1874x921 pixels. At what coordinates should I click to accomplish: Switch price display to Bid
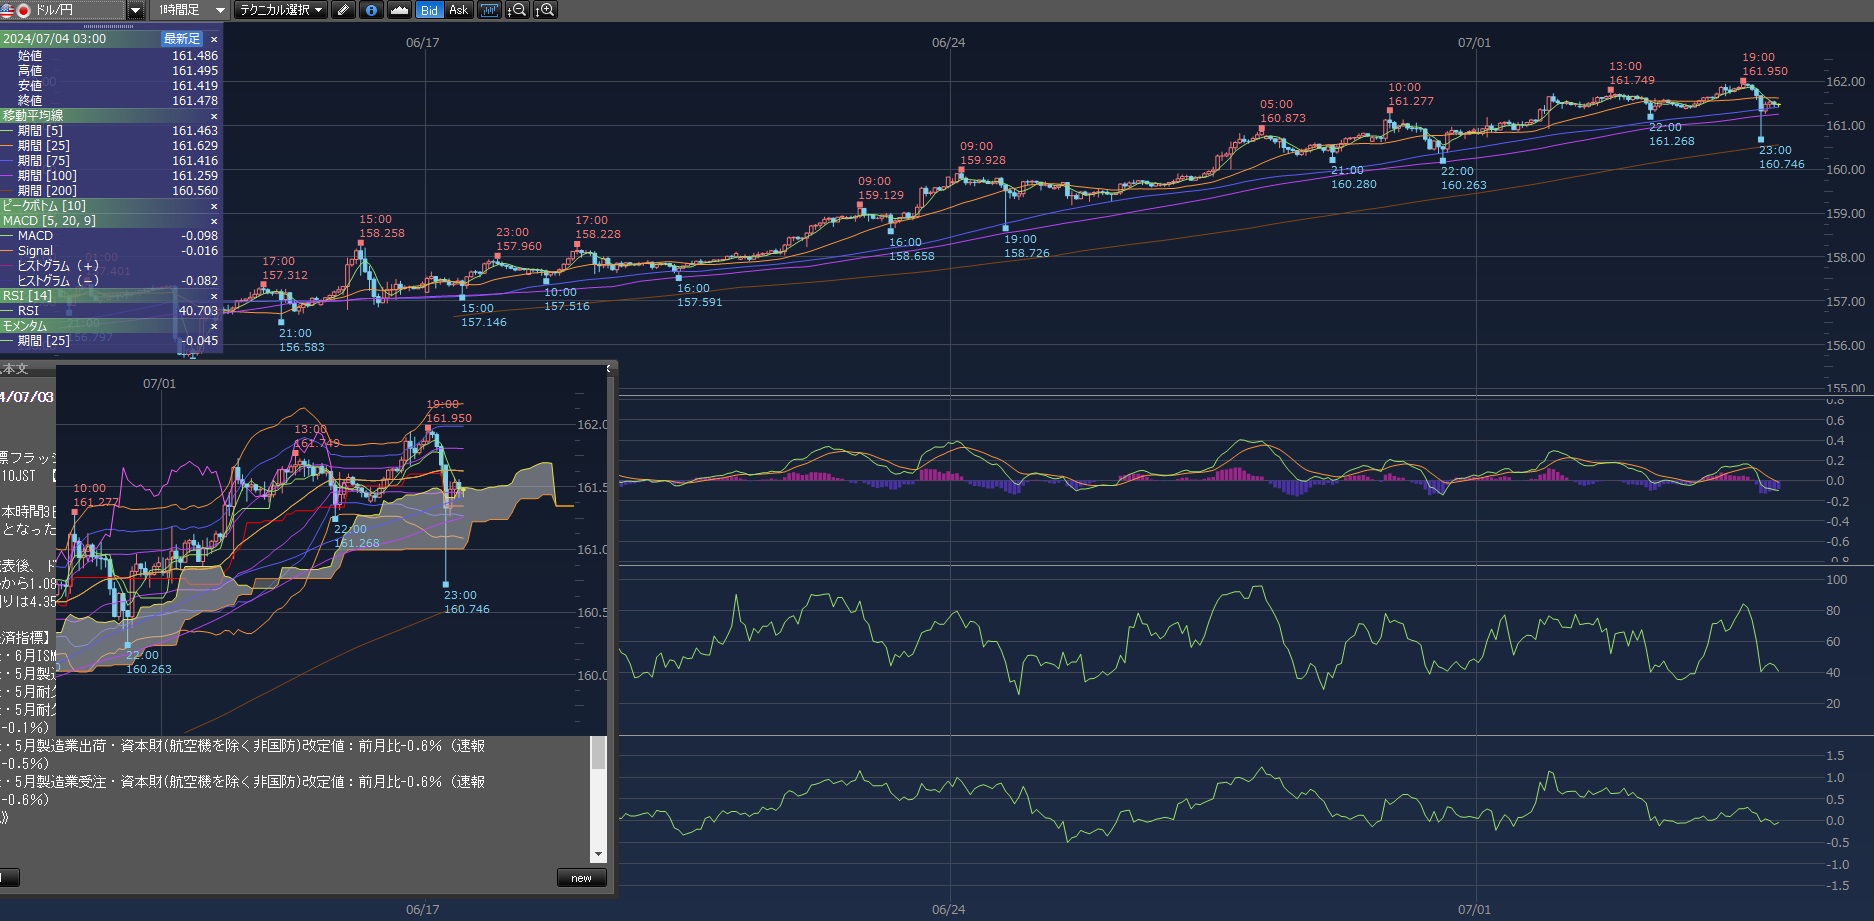[429, 10]
